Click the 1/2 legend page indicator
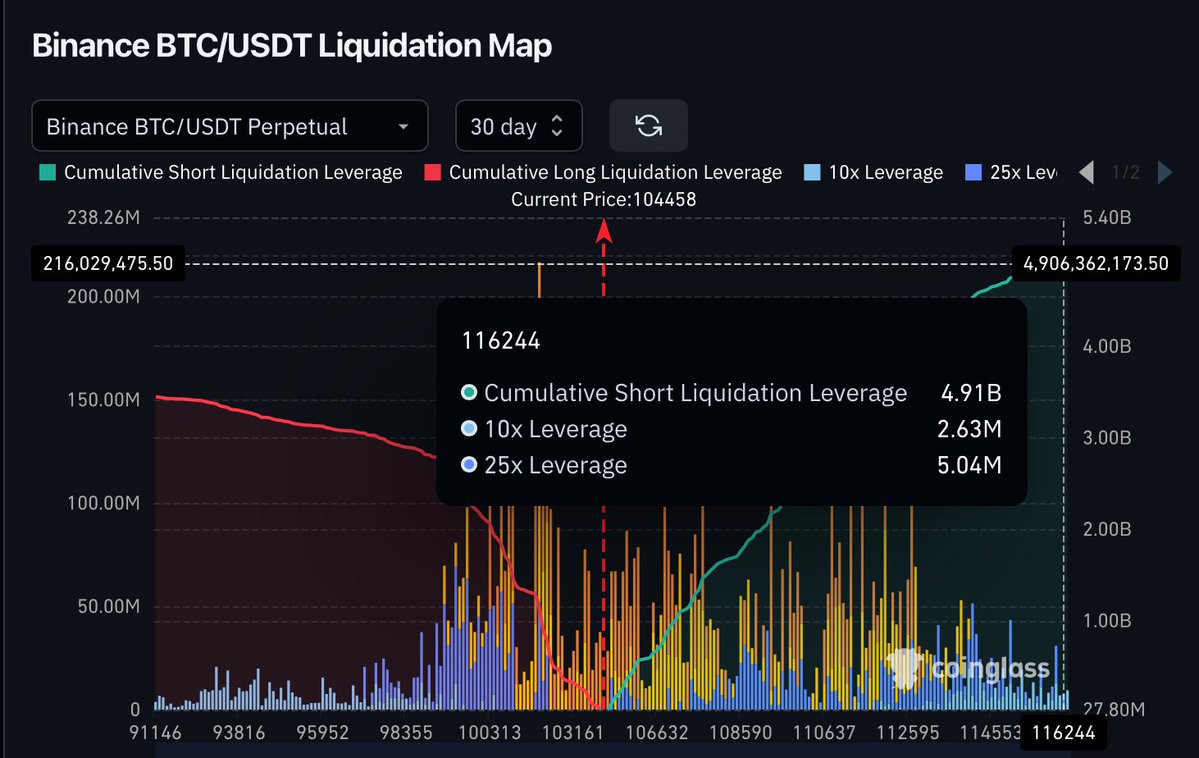This screenshot has height=758, width=1199. point(1125,172)
